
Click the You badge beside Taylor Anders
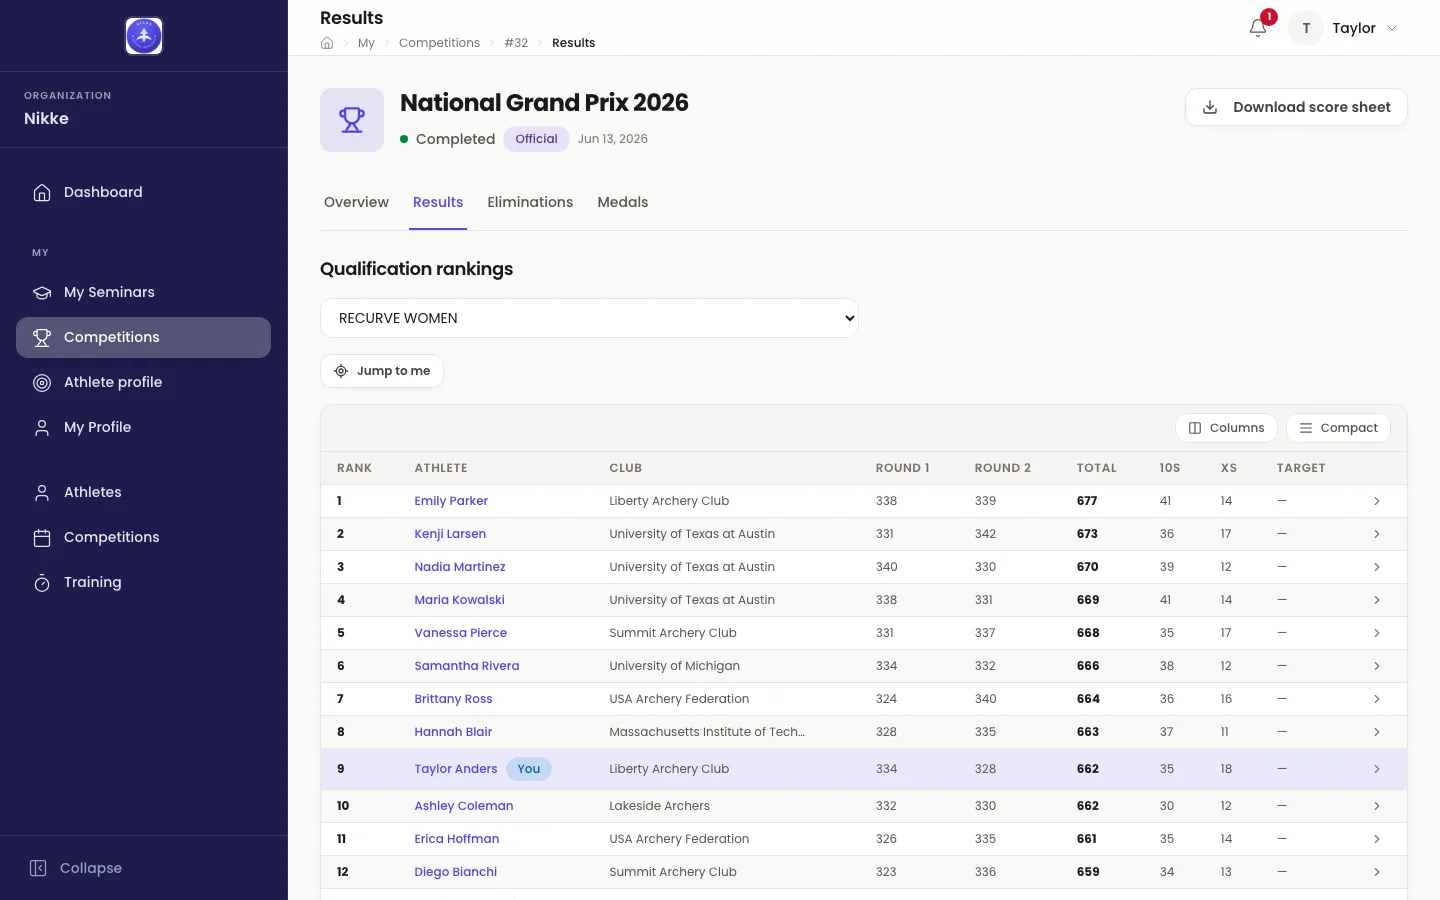pyautogui.click(x=529, y=769)
